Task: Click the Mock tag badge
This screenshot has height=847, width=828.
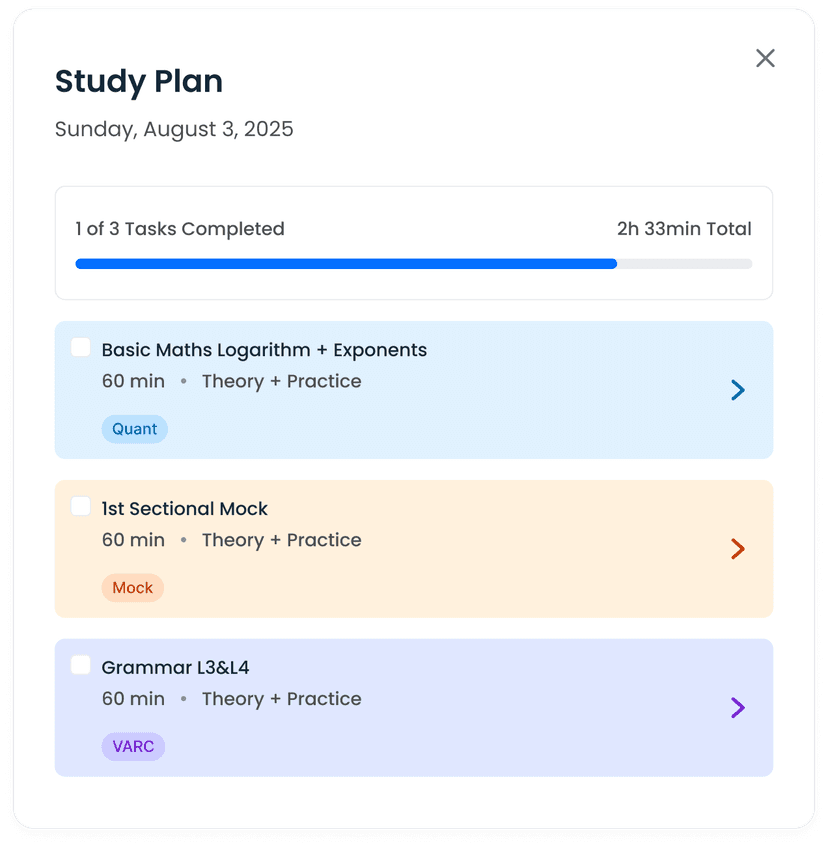Action: (132, 588)
